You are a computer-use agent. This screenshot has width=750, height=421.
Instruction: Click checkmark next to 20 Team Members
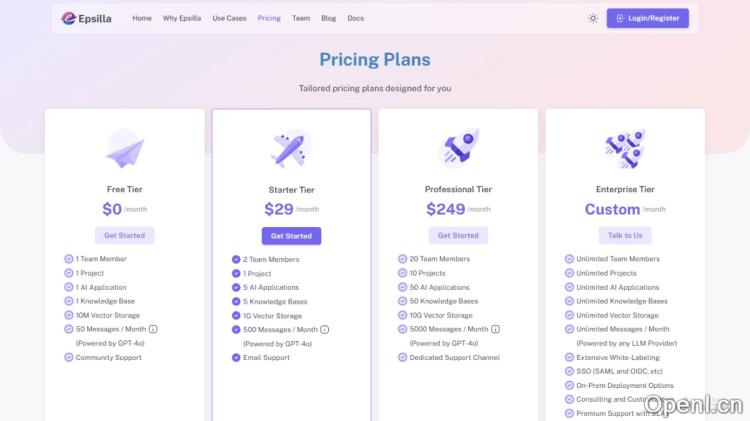[402, 259]
